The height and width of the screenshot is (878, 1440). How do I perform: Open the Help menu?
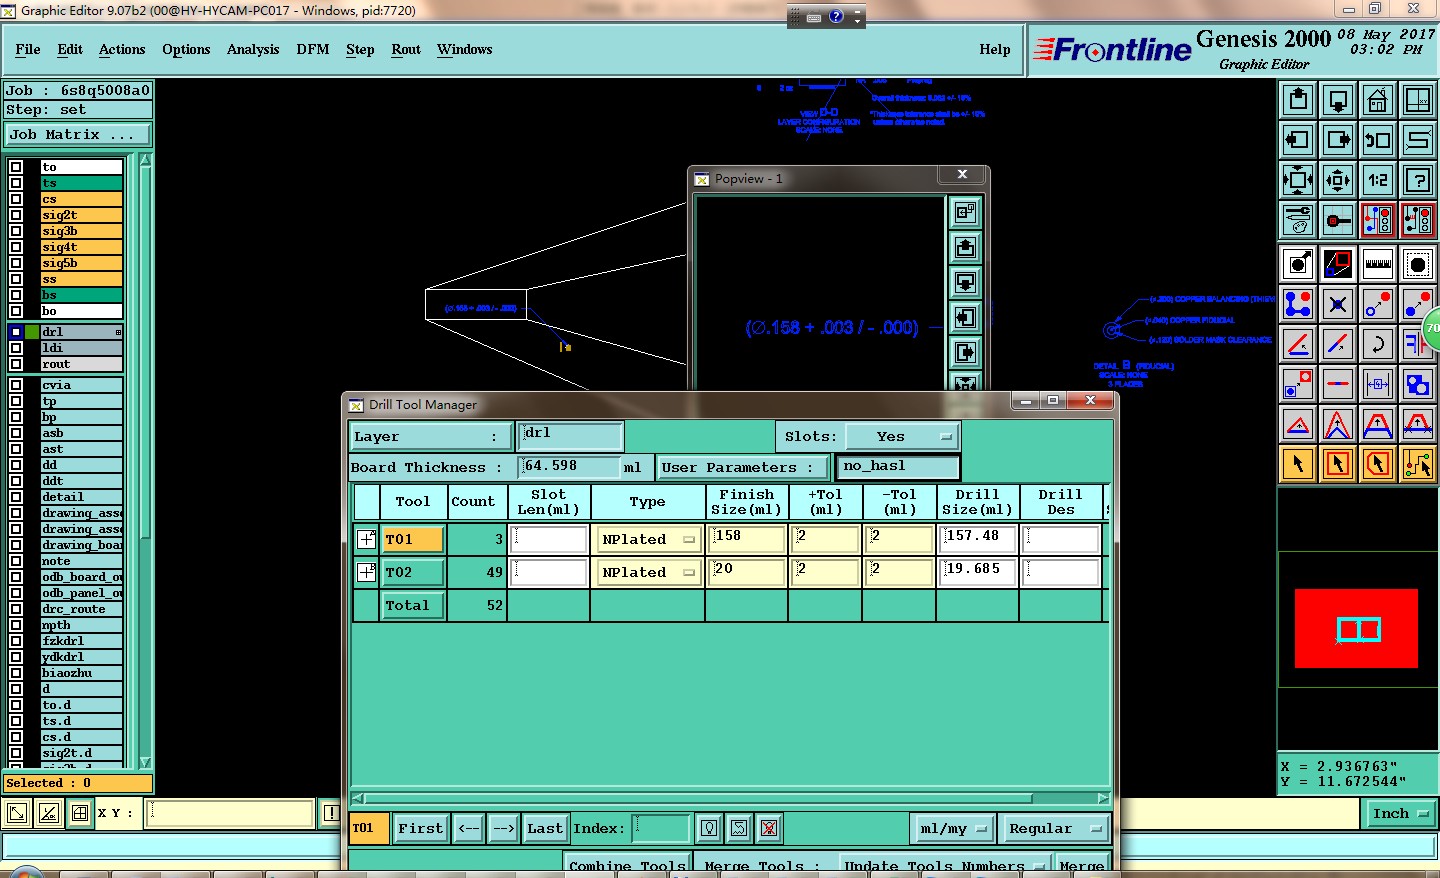click(995, 49)
